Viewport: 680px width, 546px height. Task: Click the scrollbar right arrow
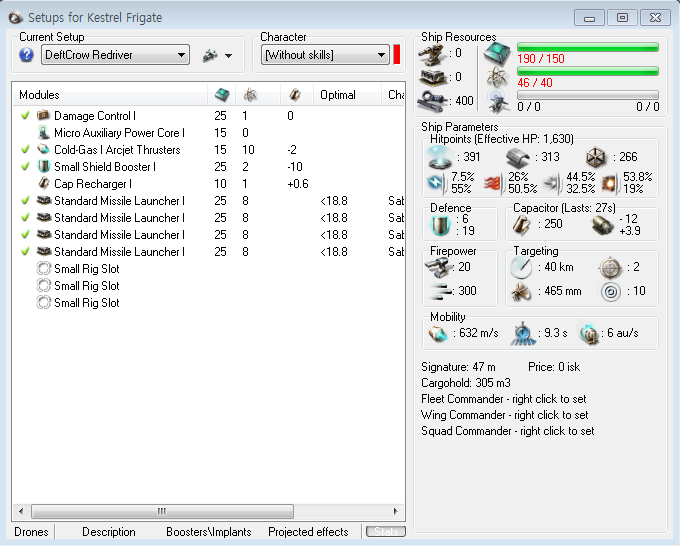pos(396,511)
